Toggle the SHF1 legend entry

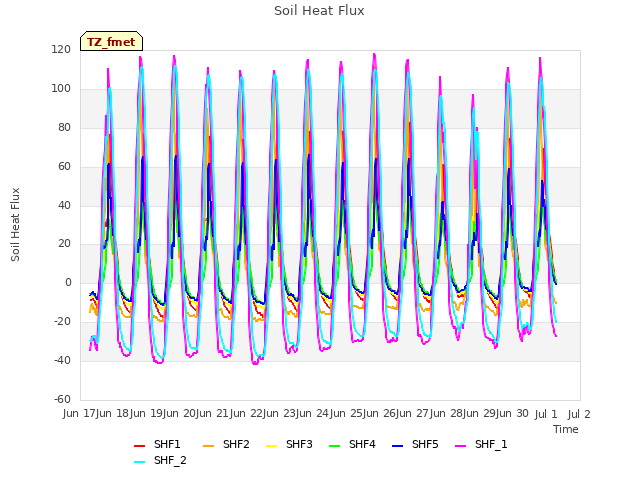157,444
